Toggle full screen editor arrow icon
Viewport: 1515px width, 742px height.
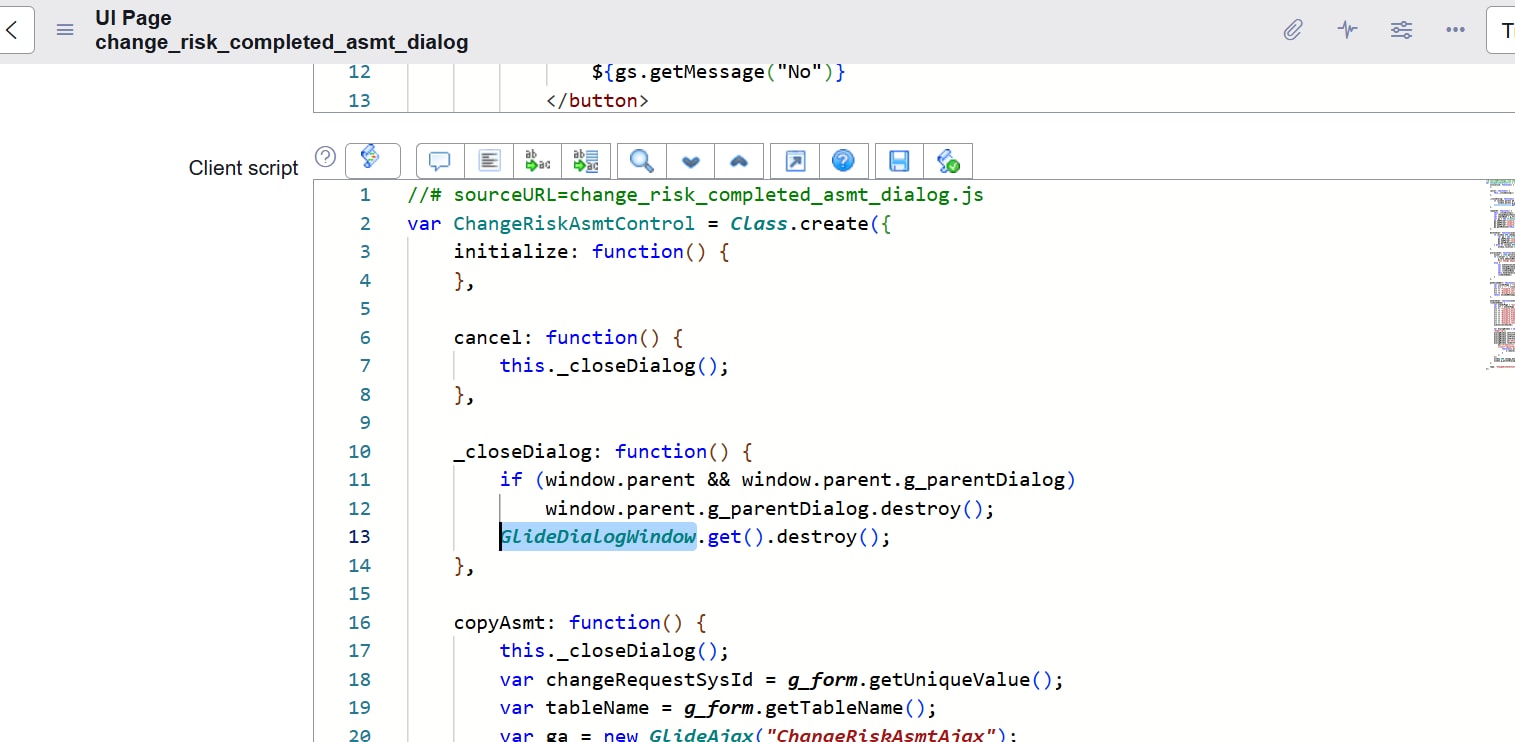tap(795, 160)
